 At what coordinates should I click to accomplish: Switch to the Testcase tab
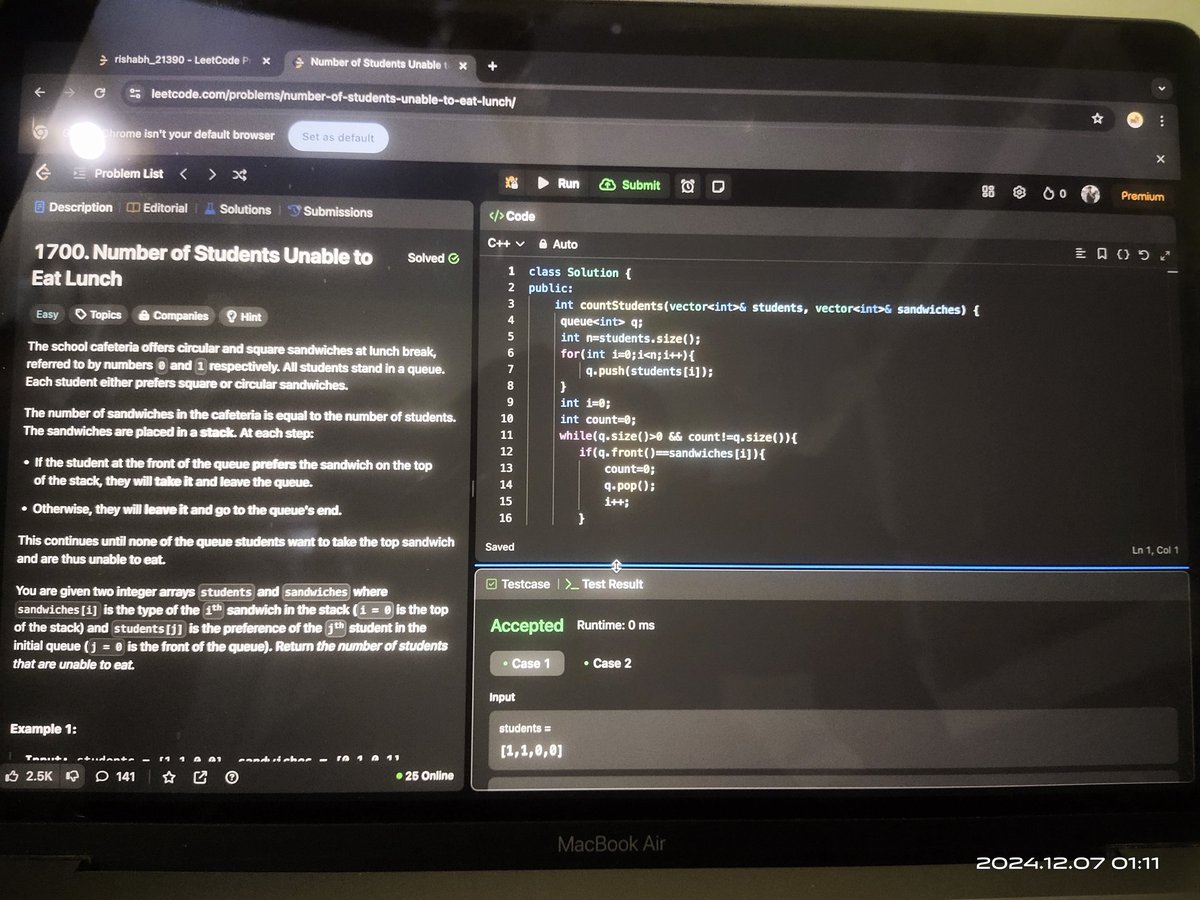pos(518,584)
